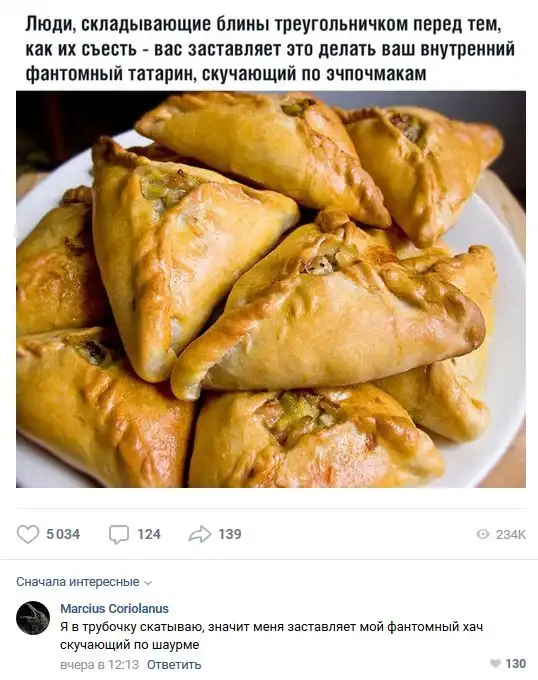Open comments via the speech bubble icon

[119, 534]
